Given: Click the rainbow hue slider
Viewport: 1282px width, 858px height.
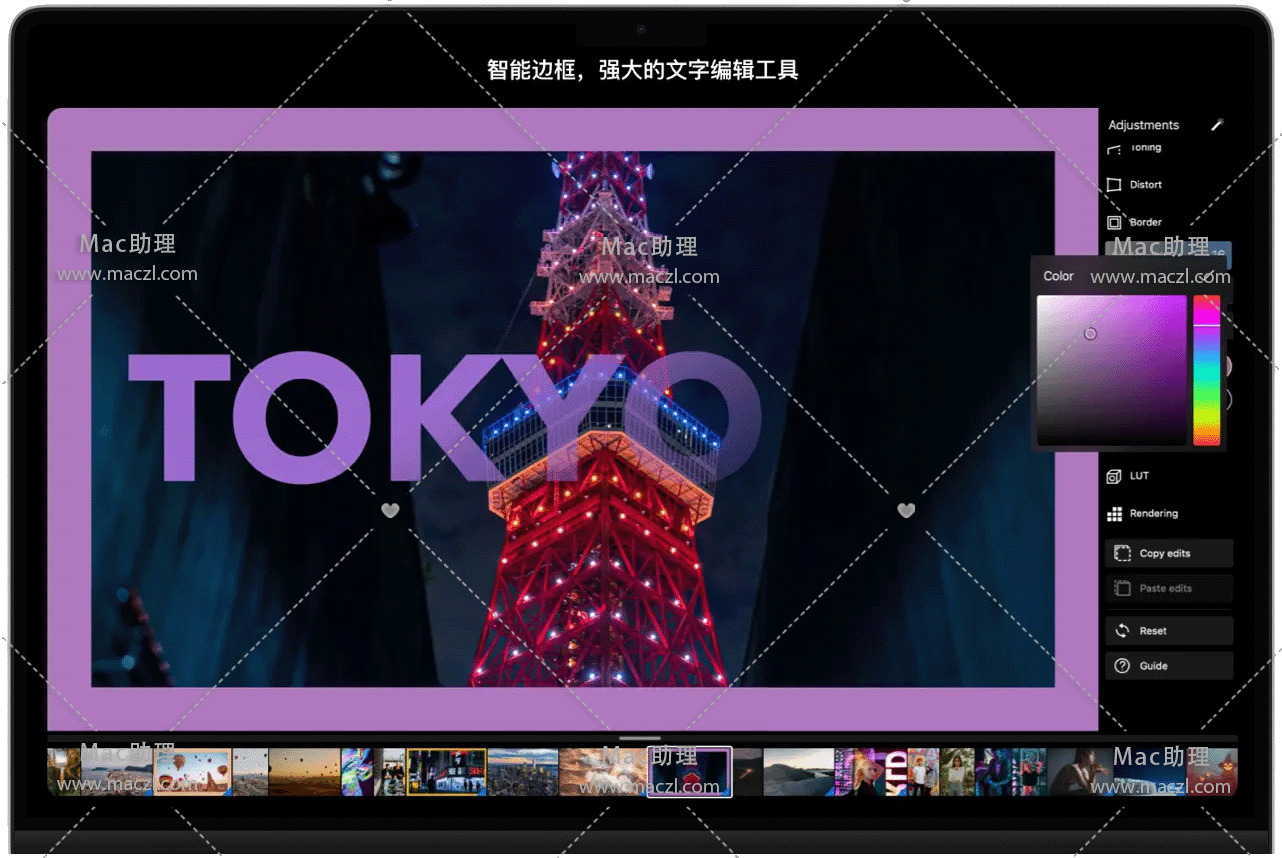Looking at the screenshot, I should click(x=1207, y=370).
